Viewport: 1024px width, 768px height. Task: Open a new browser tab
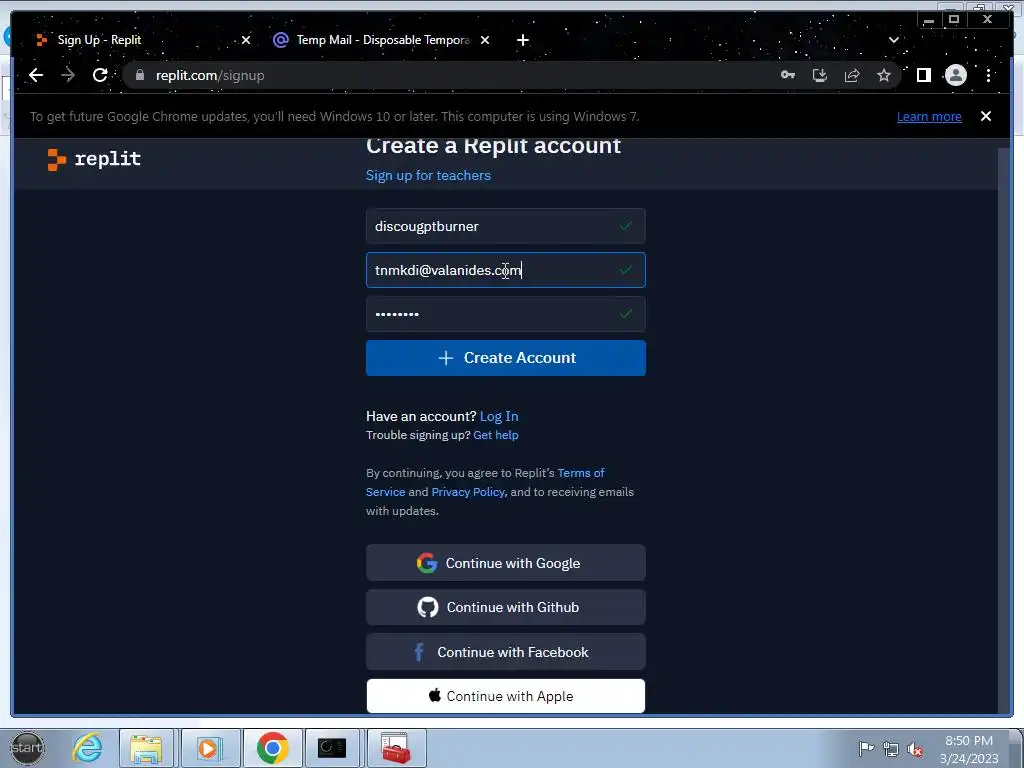(x=522, y=40)
